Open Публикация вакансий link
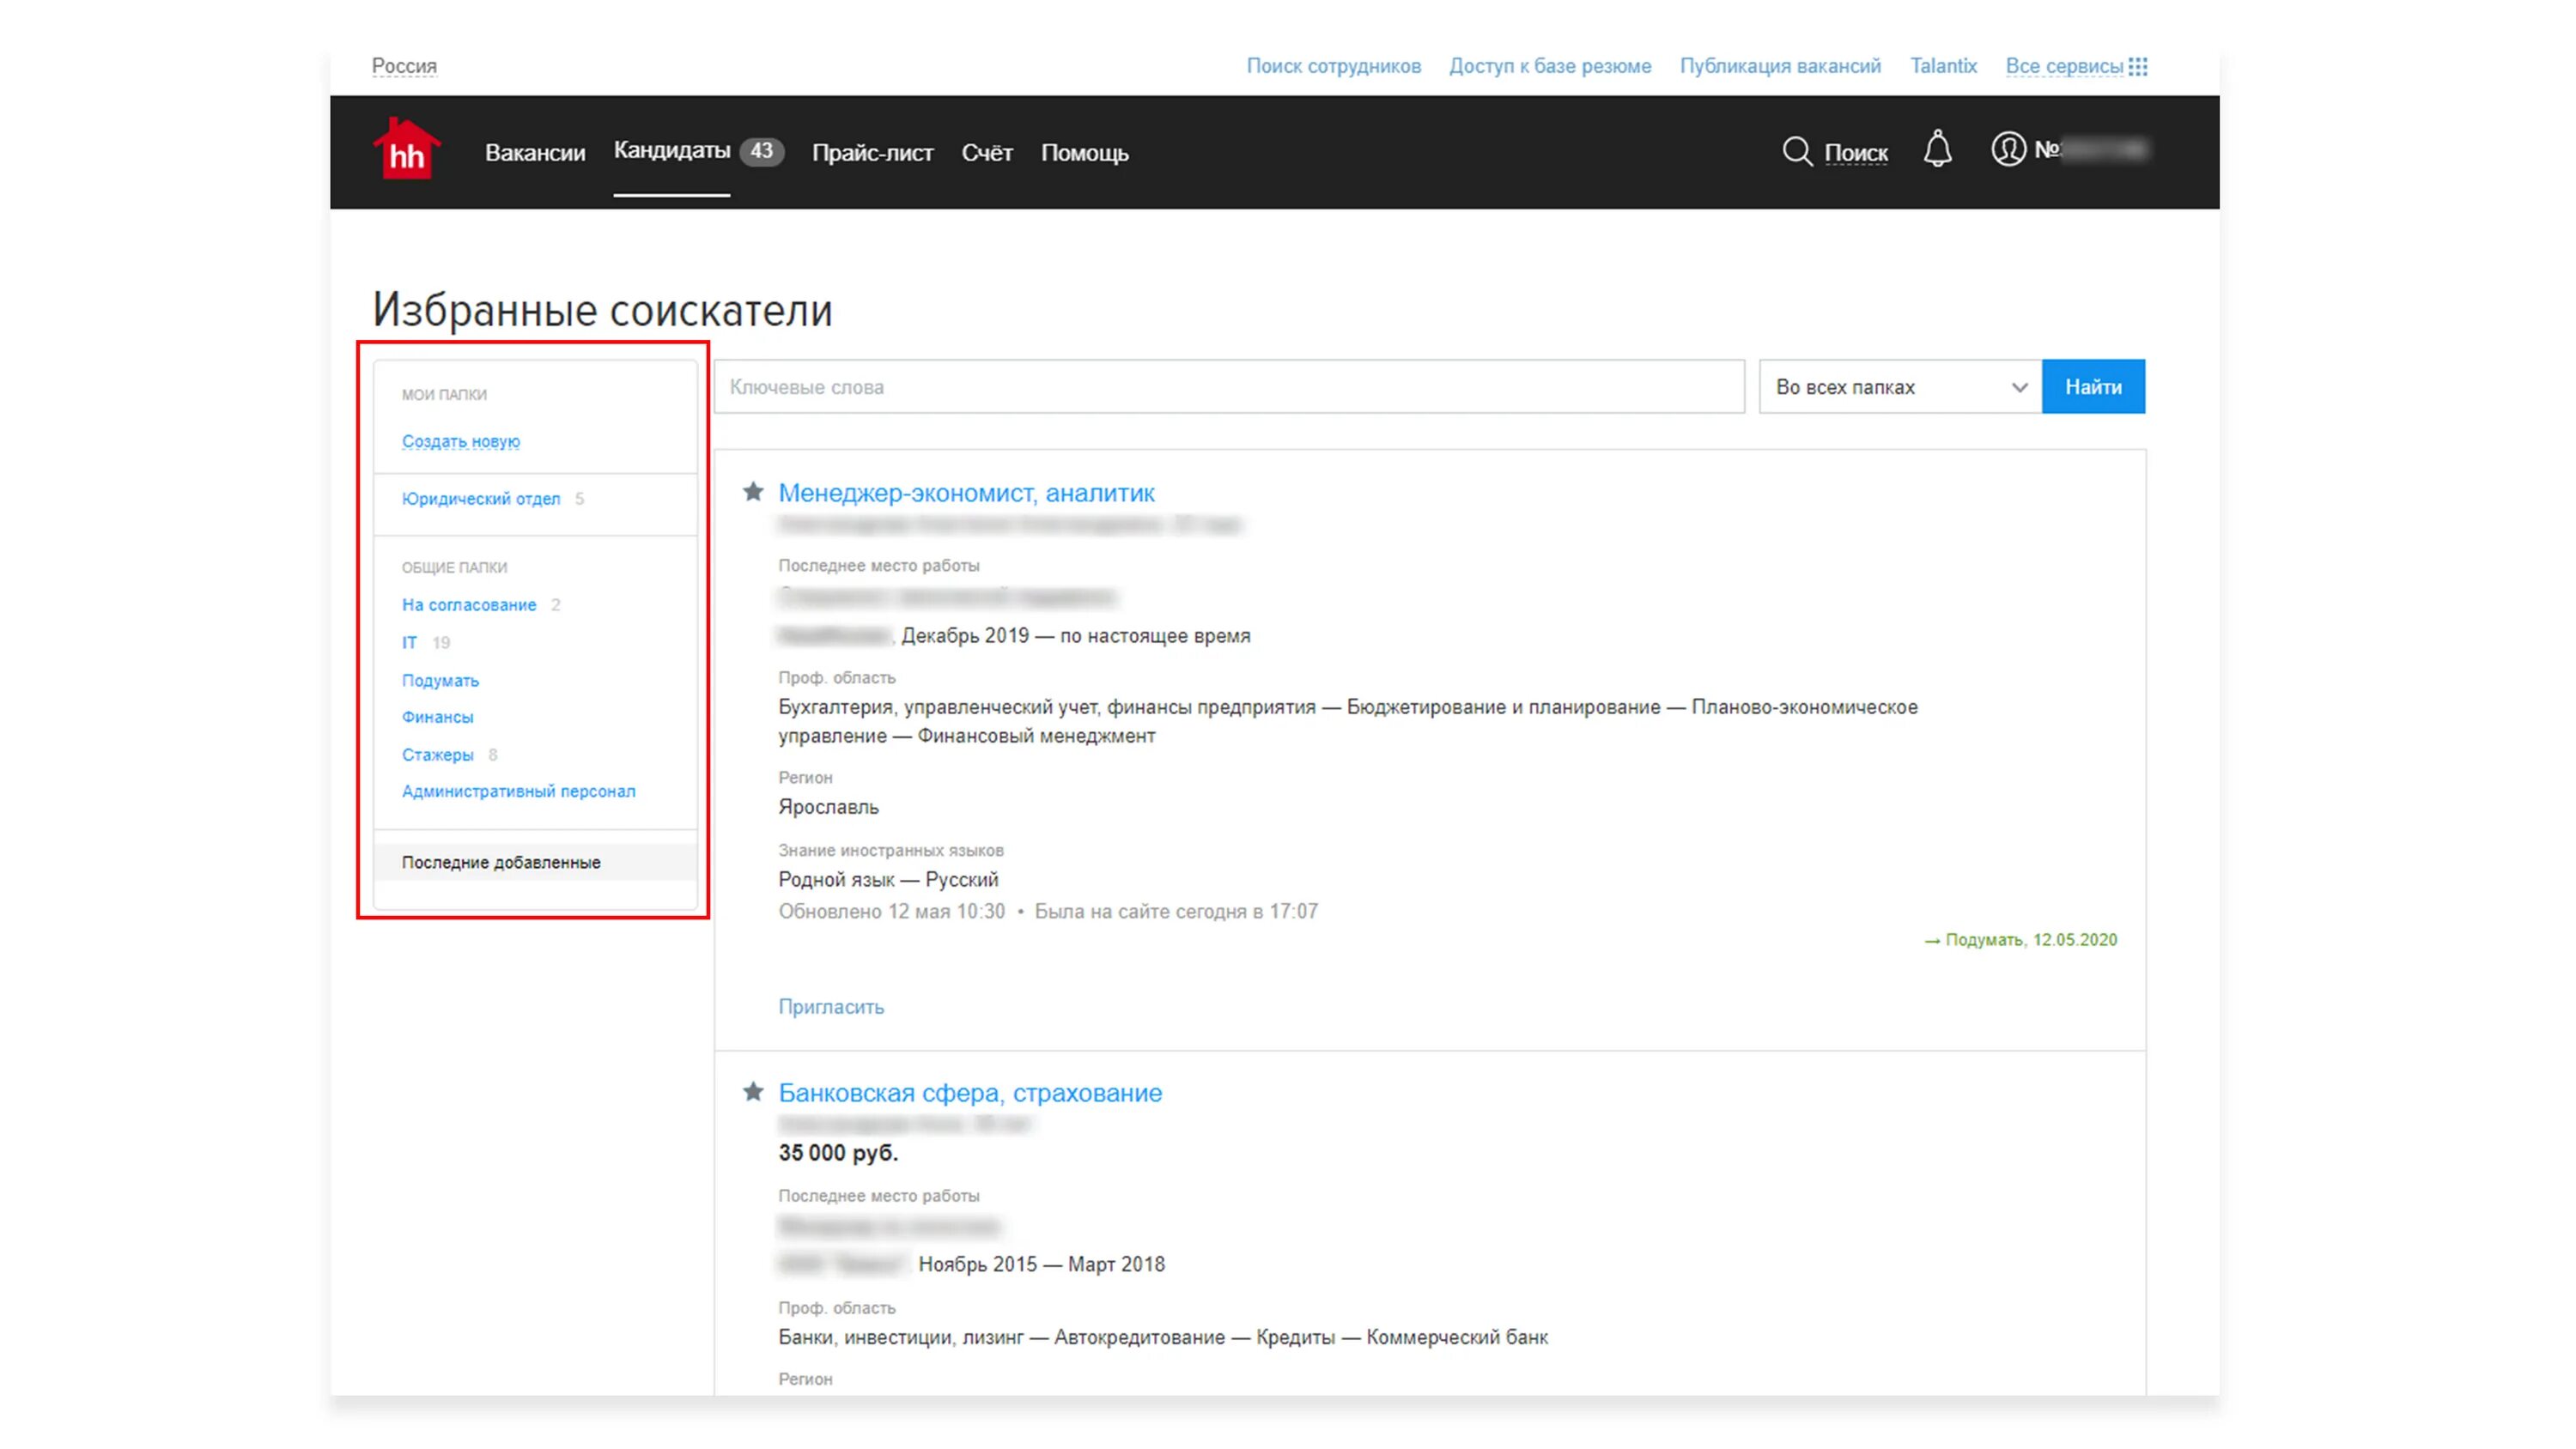 pos(1780,66)
